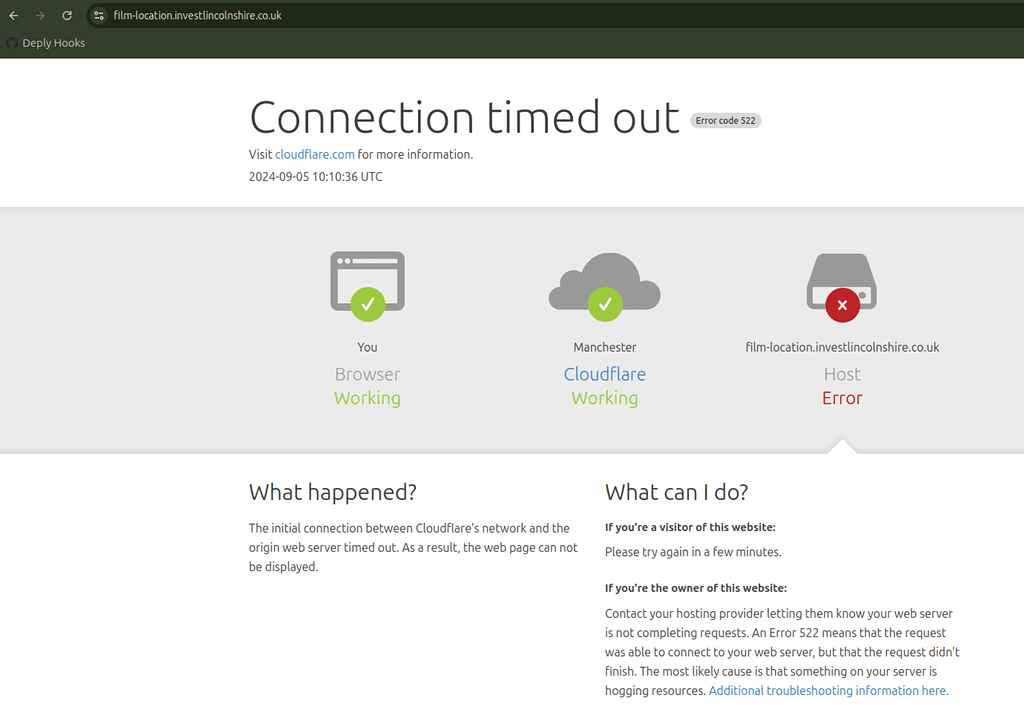This screenshot has height=715, width=1024.
Task: Select the timestamp 2024-09-05 10:10:36 UTC
Action: [x=315, y=176]
